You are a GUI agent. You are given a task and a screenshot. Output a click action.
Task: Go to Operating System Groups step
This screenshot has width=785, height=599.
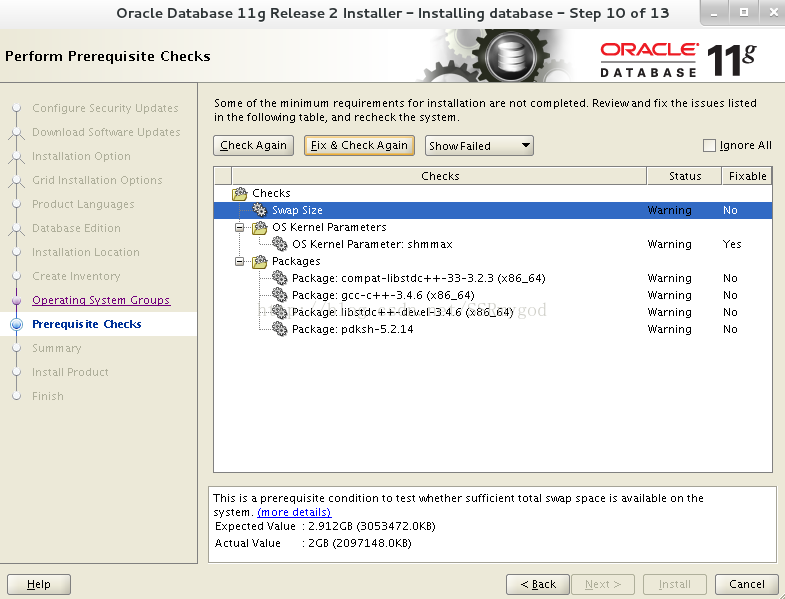coord(101,300)
